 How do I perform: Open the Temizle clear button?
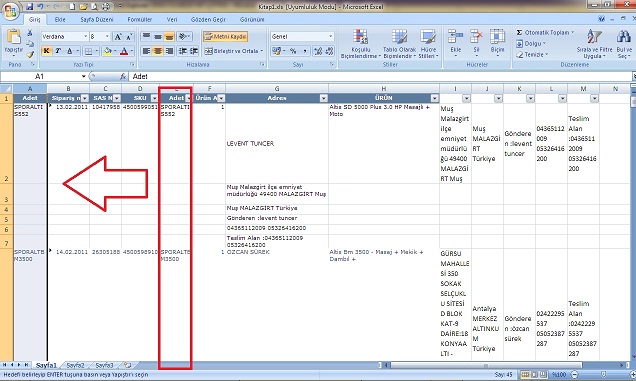coord(532,54)
